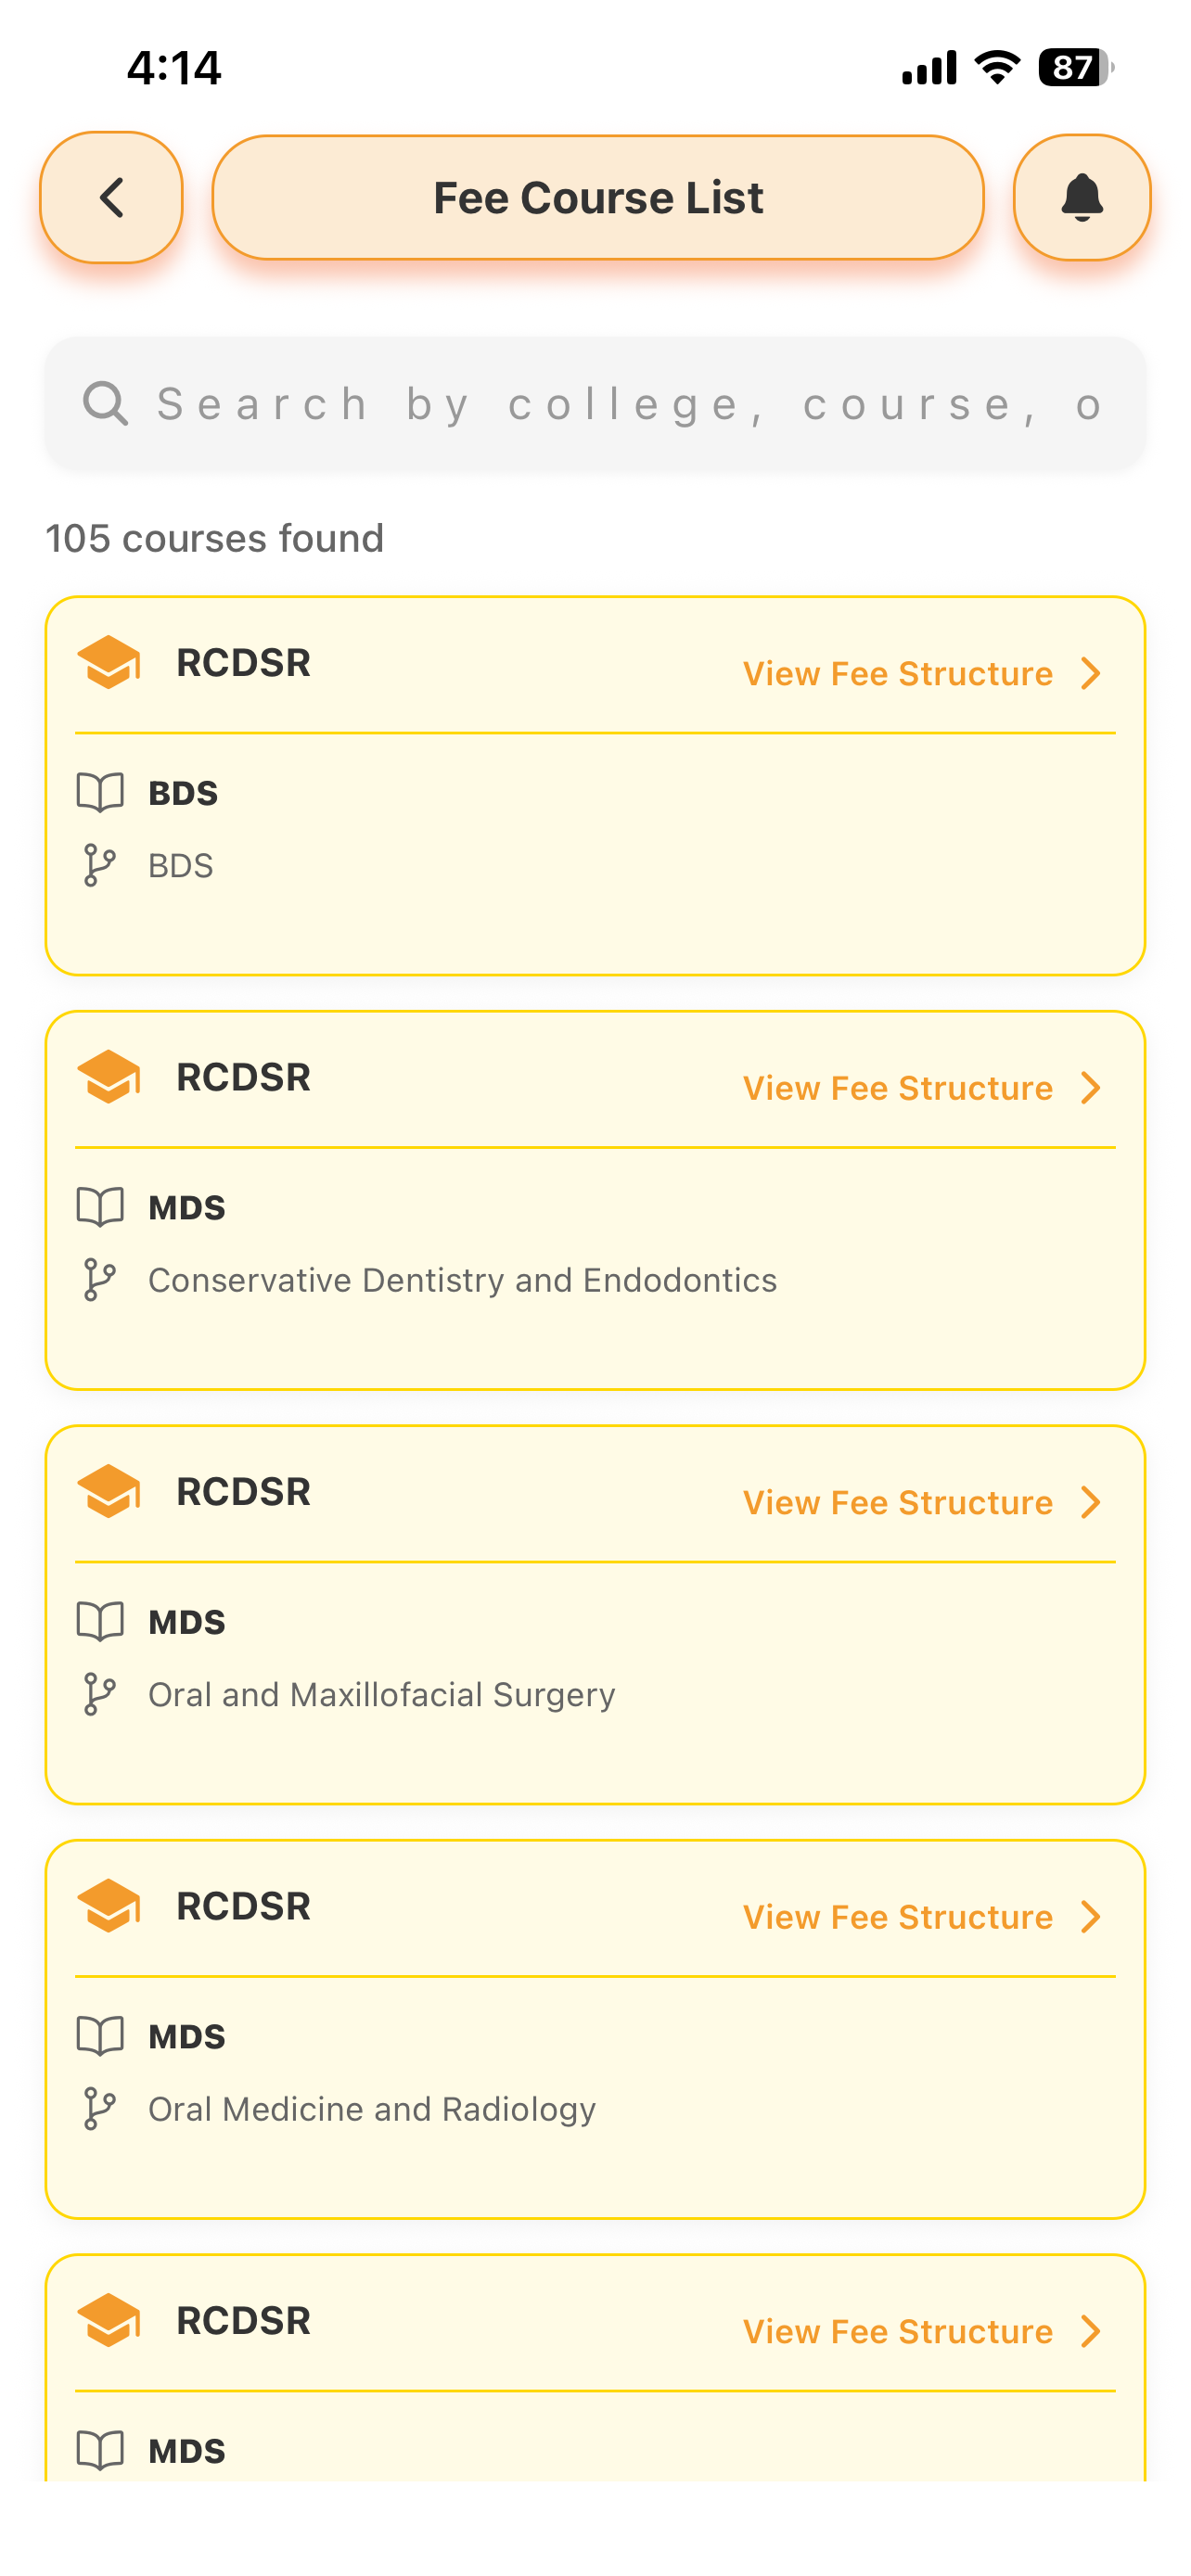Tap graduation cap on Oral Medicine card

108,1906
